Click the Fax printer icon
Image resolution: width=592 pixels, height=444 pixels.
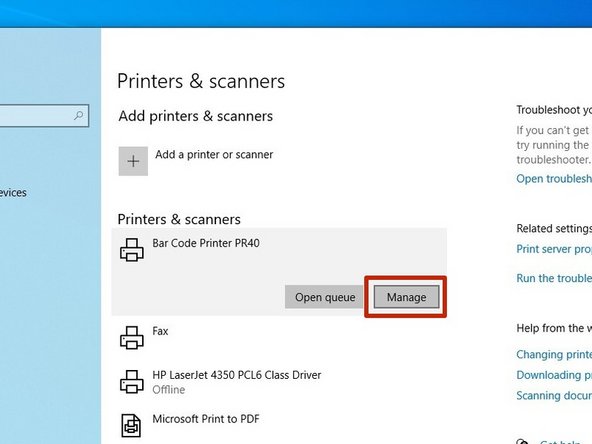[x=132, y=338]
